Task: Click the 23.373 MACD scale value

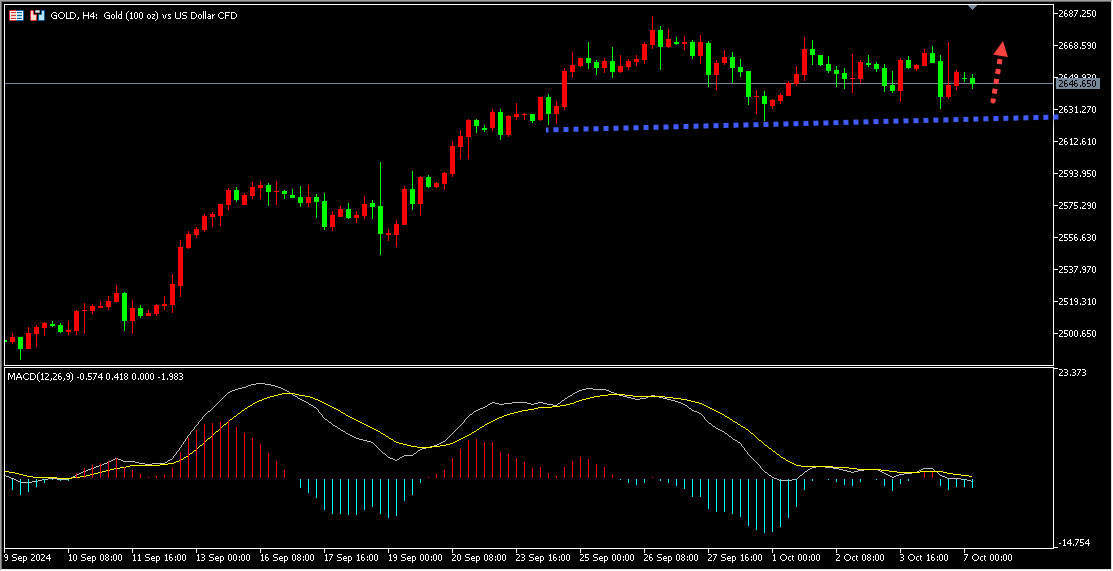Action: point(1073,372)
